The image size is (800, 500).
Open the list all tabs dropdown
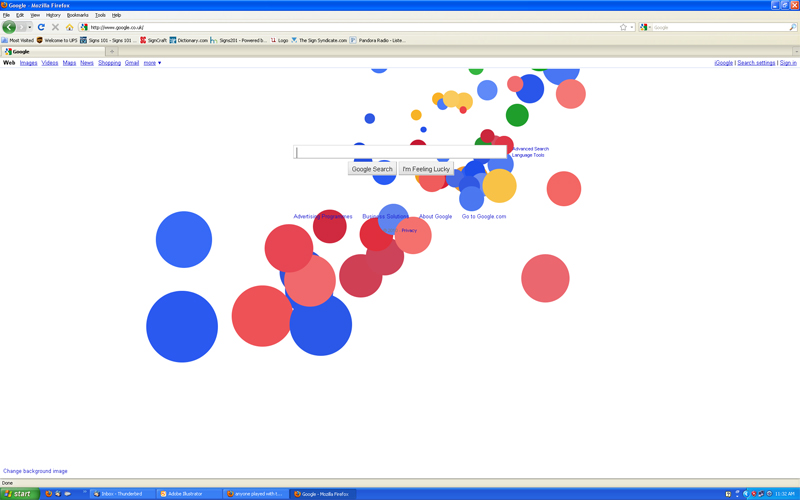pos(796,52)
